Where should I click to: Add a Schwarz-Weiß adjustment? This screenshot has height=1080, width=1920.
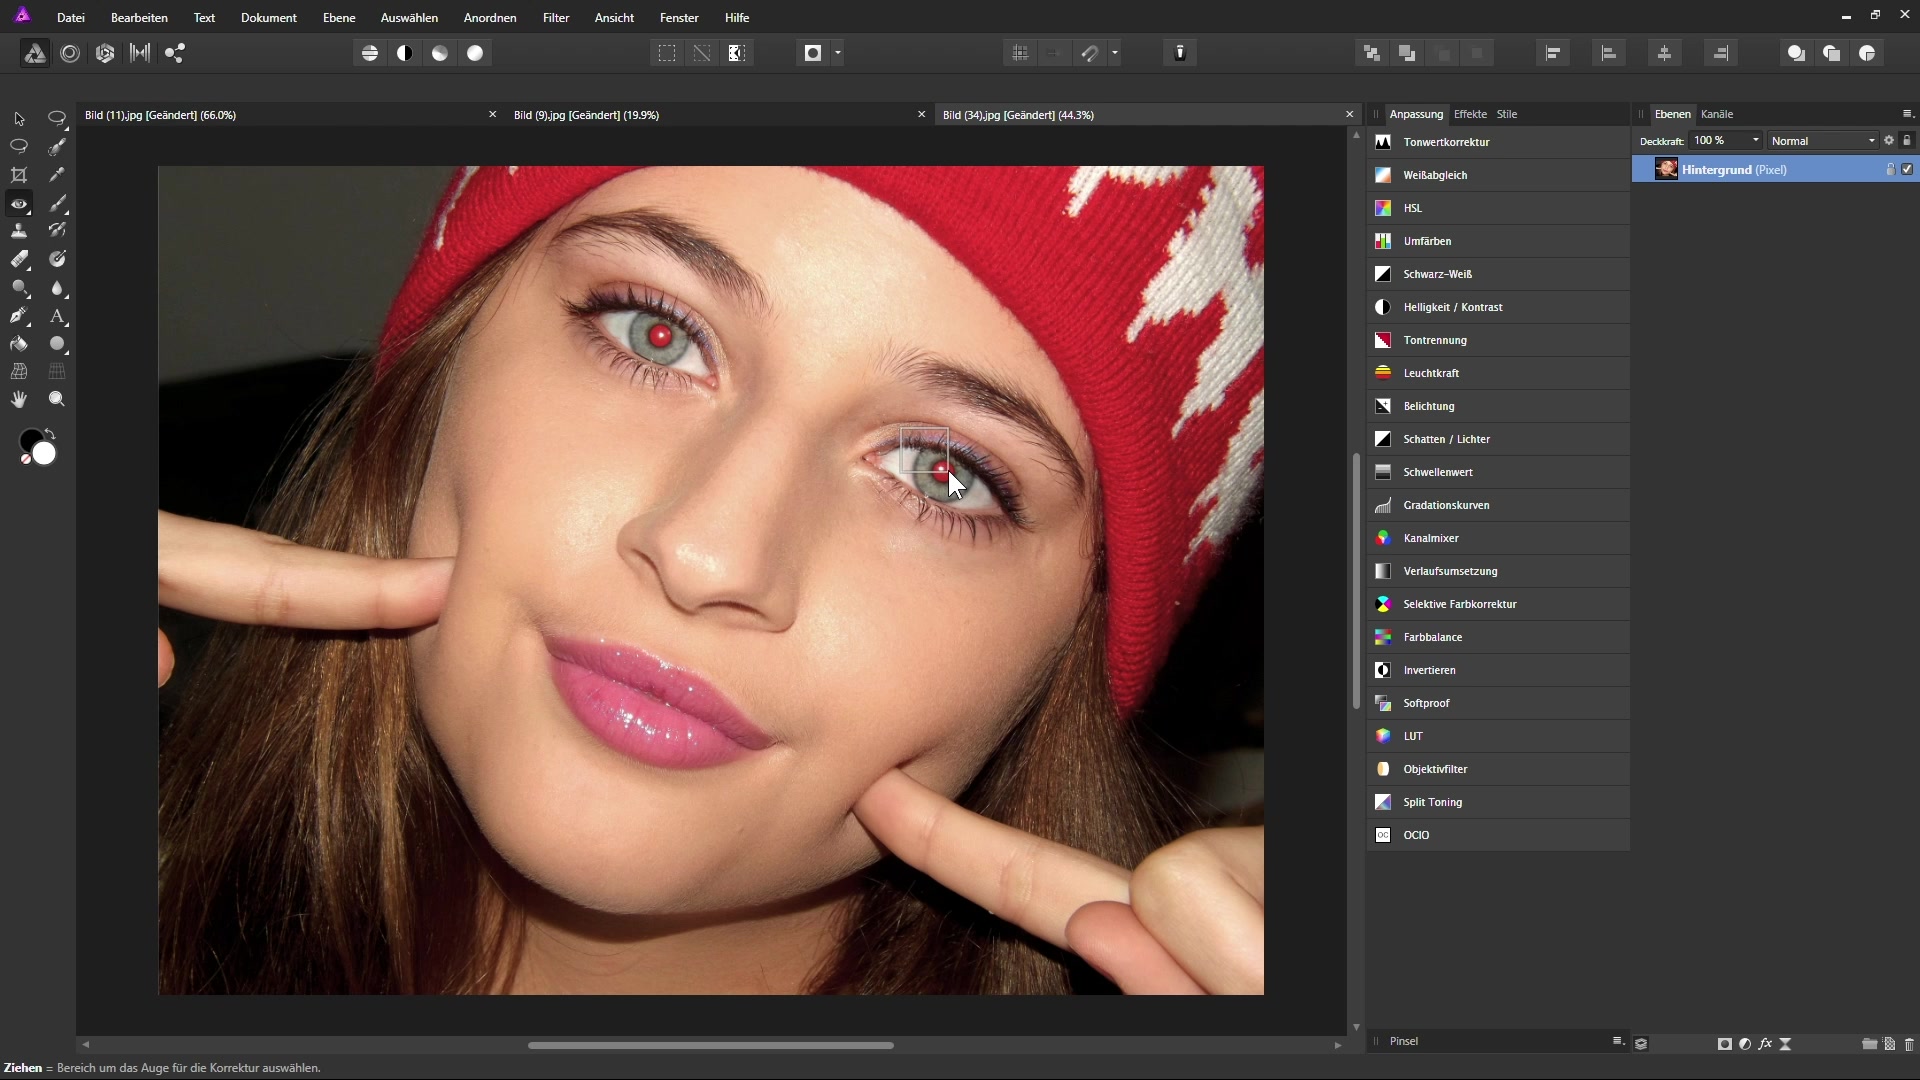(1437, 274)
